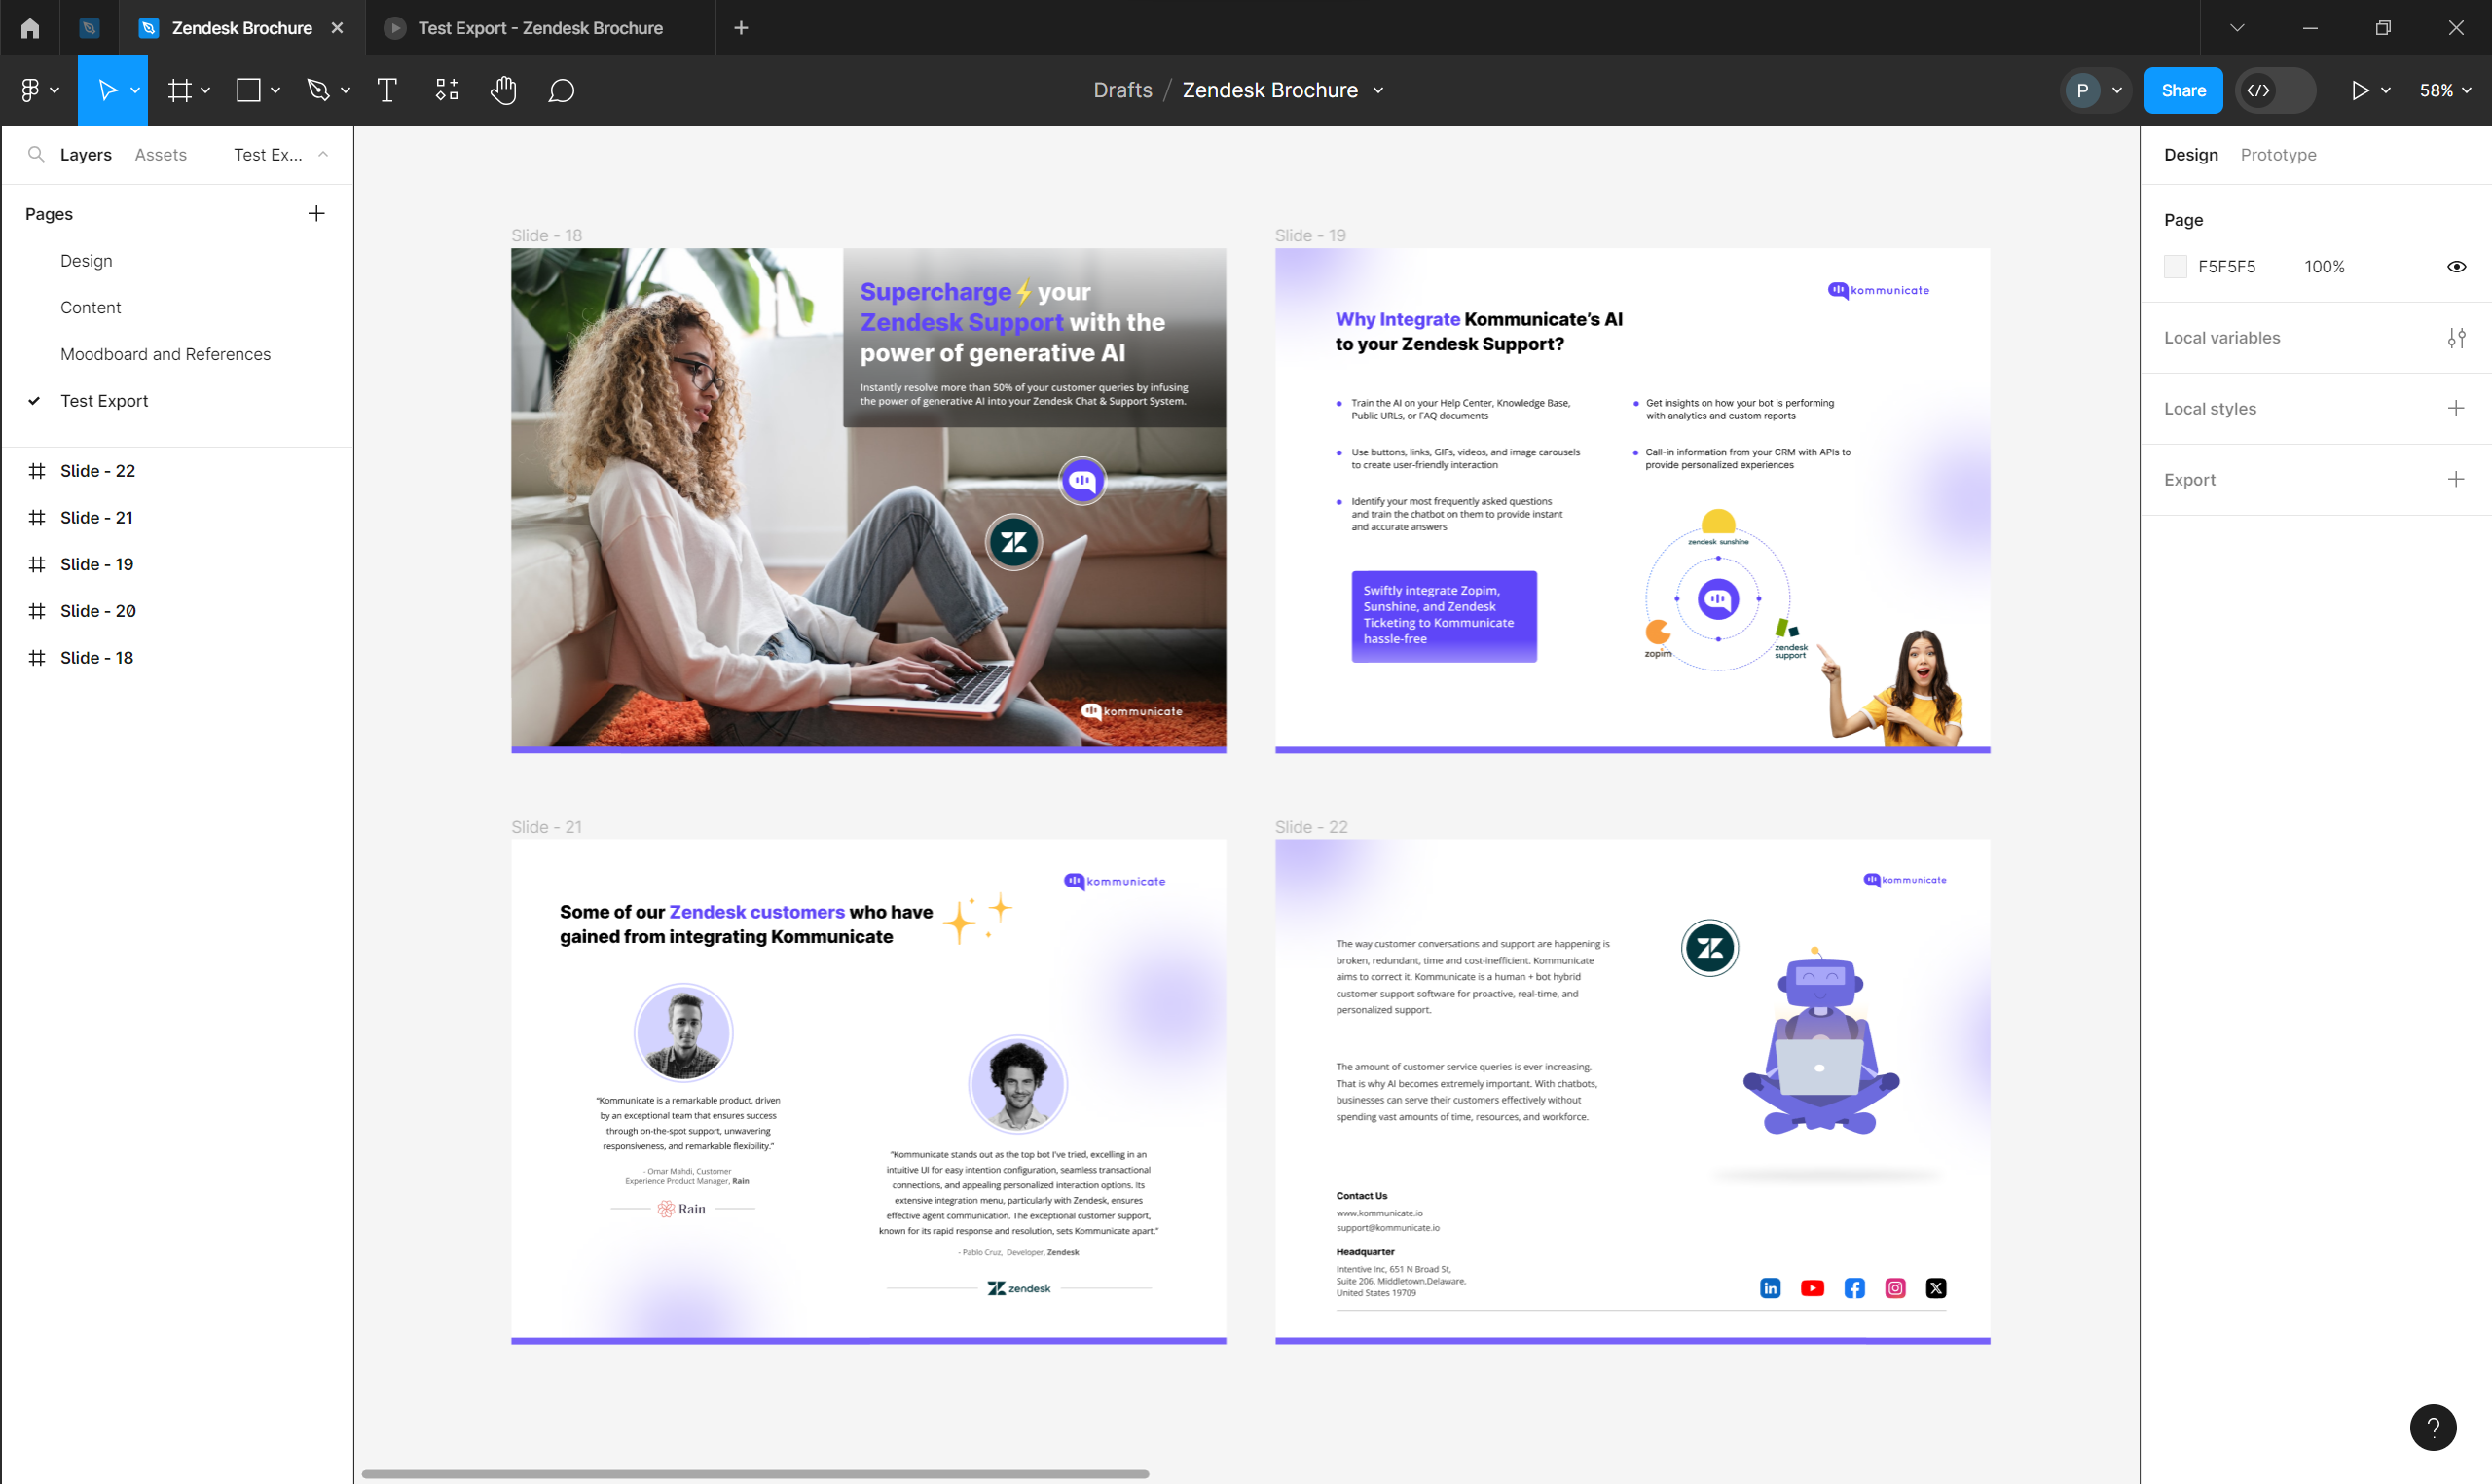Switch to the Assets tab

tap(161, 154)
